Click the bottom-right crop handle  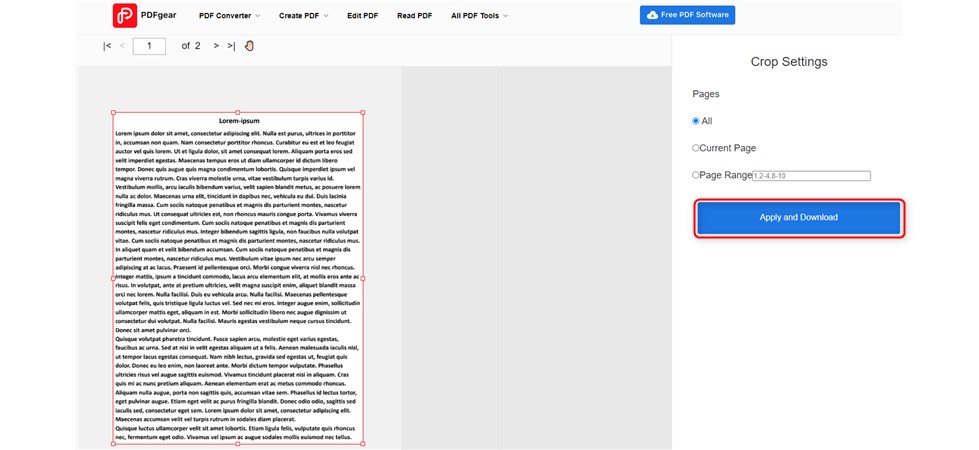tap(363, 444)
